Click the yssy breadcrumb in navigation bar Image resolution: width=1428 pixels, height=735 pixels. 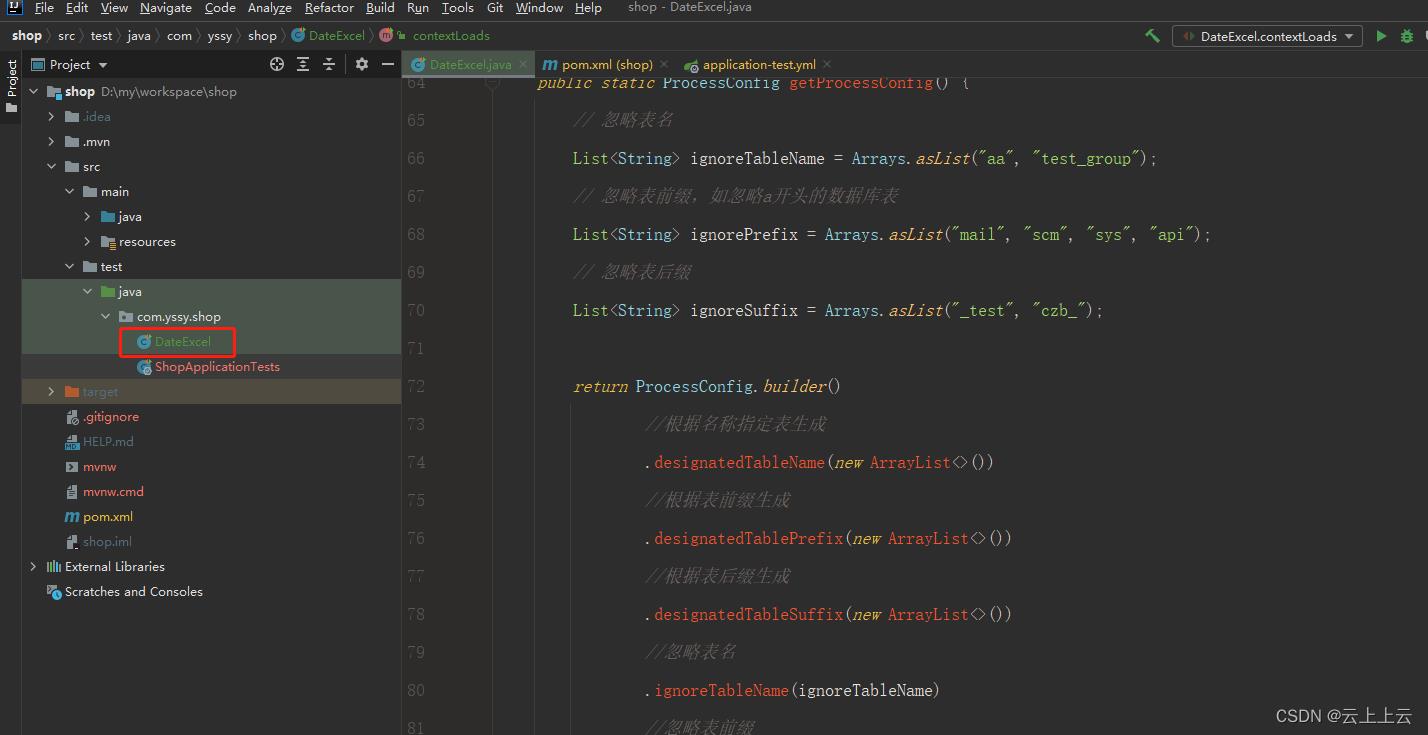(x=219, y=36)
